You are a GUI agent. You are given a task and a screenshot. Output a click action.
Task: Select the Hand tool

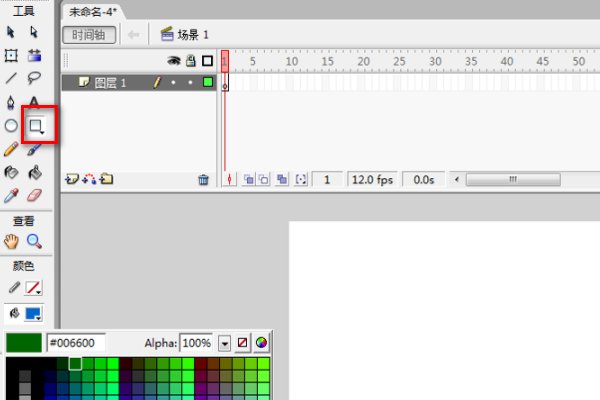(x=12, y=241)
